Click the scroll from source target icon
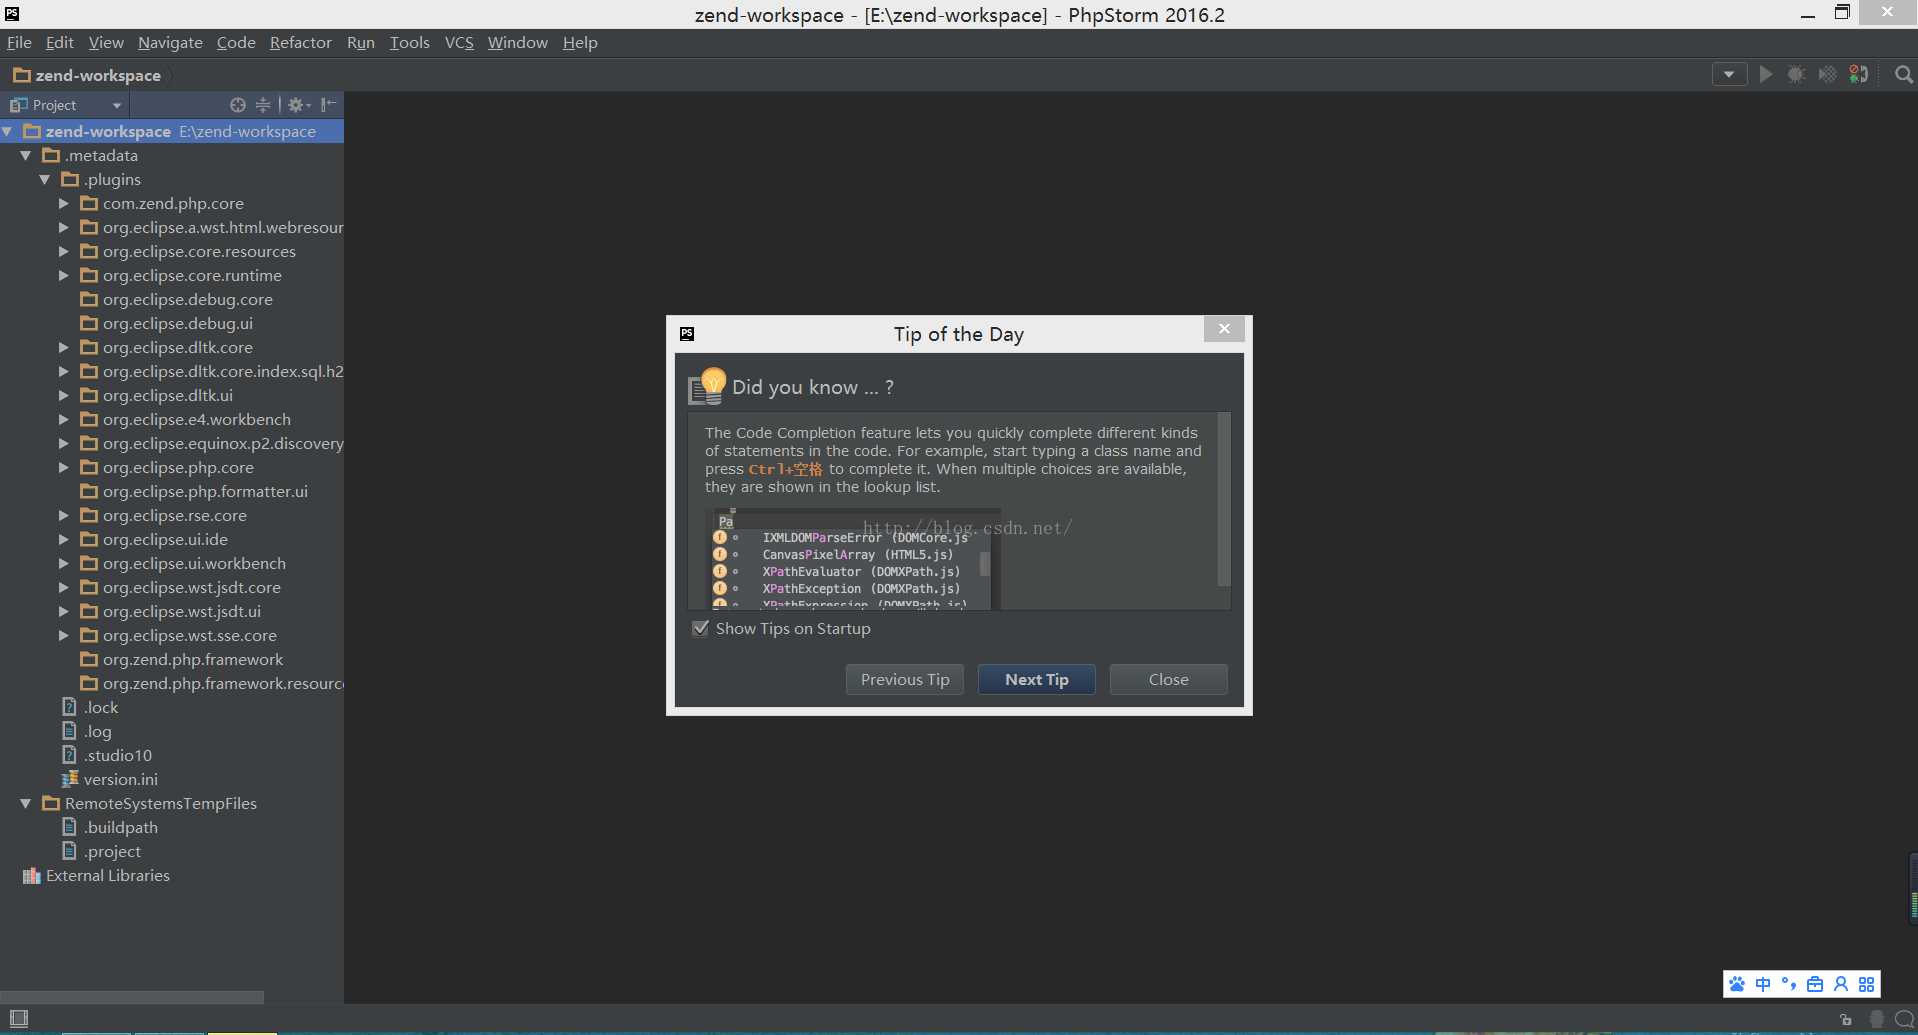This screenshot has height=1035, width=1918. tap(238, 105)
